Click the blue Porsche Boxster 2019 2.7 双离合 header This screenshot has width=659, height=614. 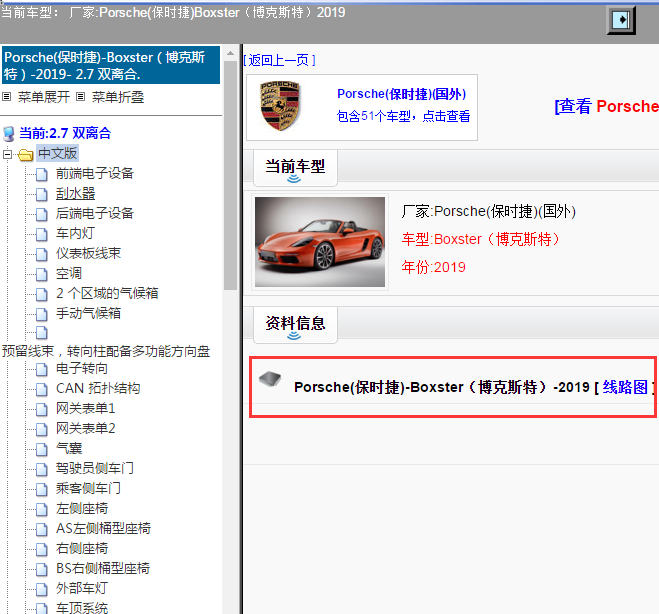111,65
